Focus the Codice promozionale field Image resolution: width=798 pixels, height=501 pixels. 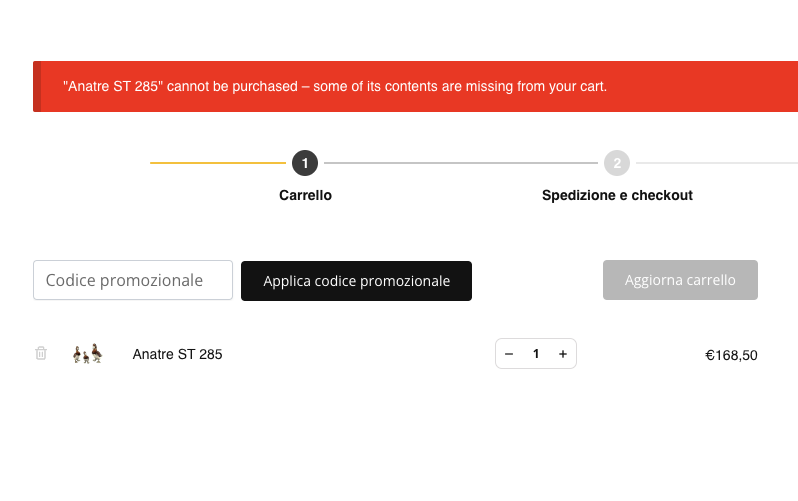tap(133, 280)
